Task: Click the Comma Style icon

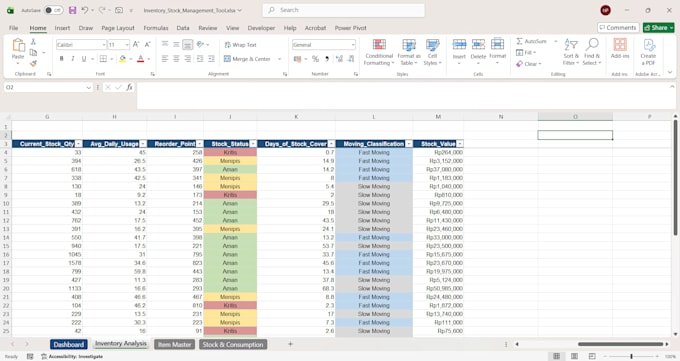Action: coord(327,59)
